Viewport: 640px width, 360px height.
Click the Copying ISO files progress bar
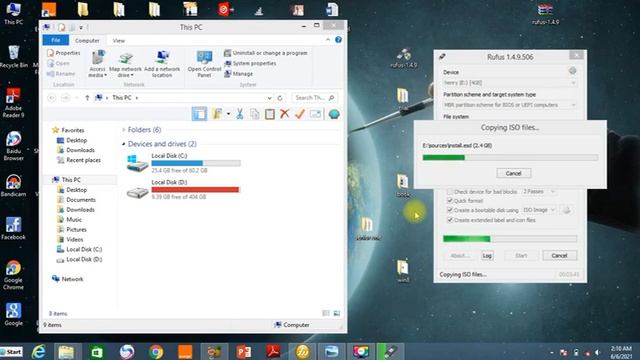click(510, 158)
